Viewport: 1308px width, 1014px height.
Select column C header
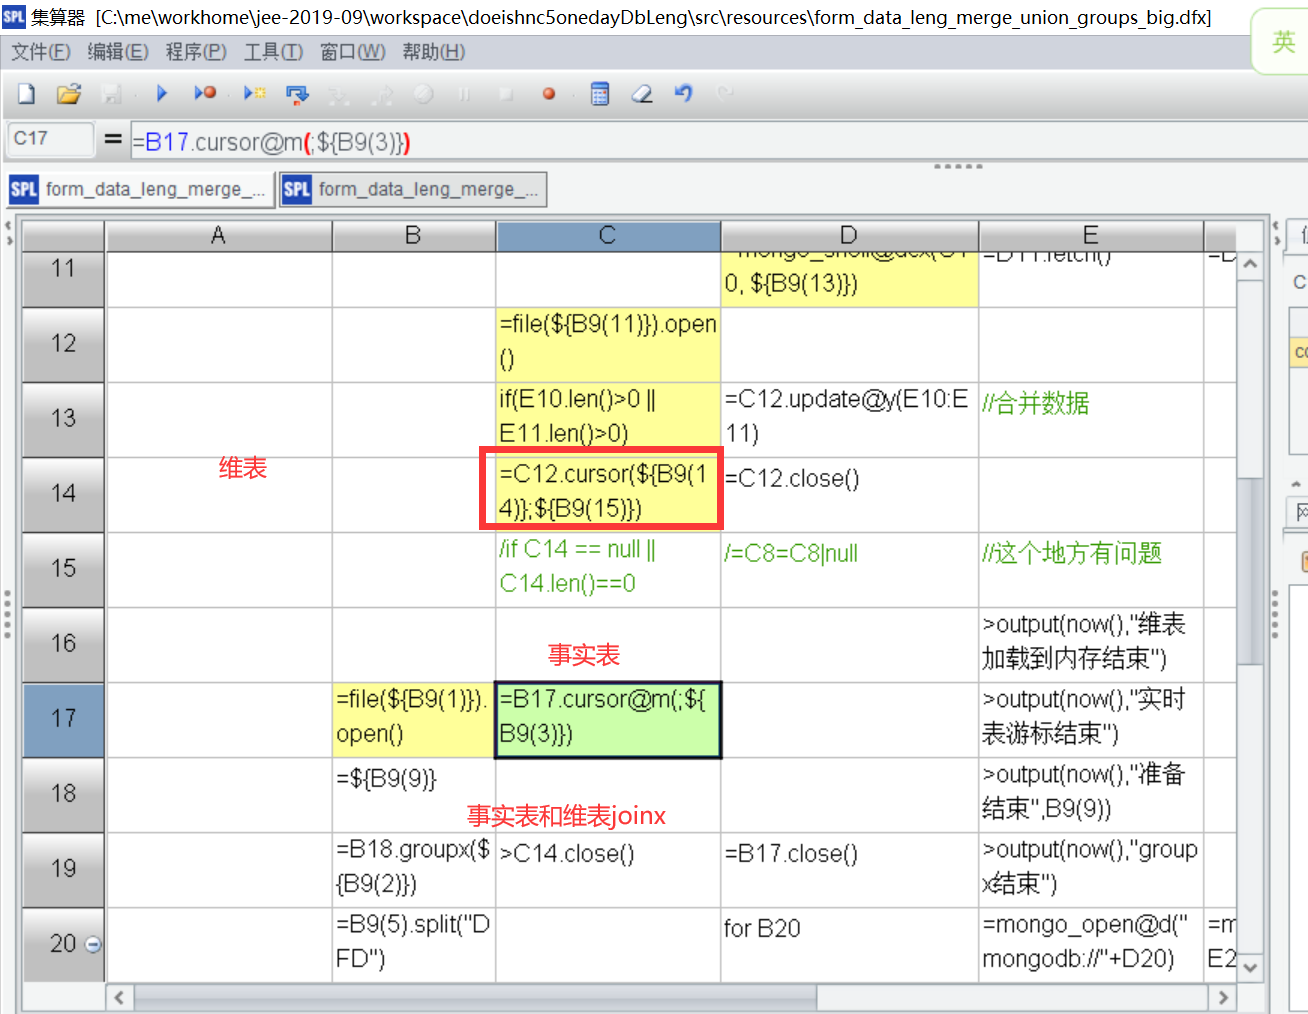tap(608, 236)
